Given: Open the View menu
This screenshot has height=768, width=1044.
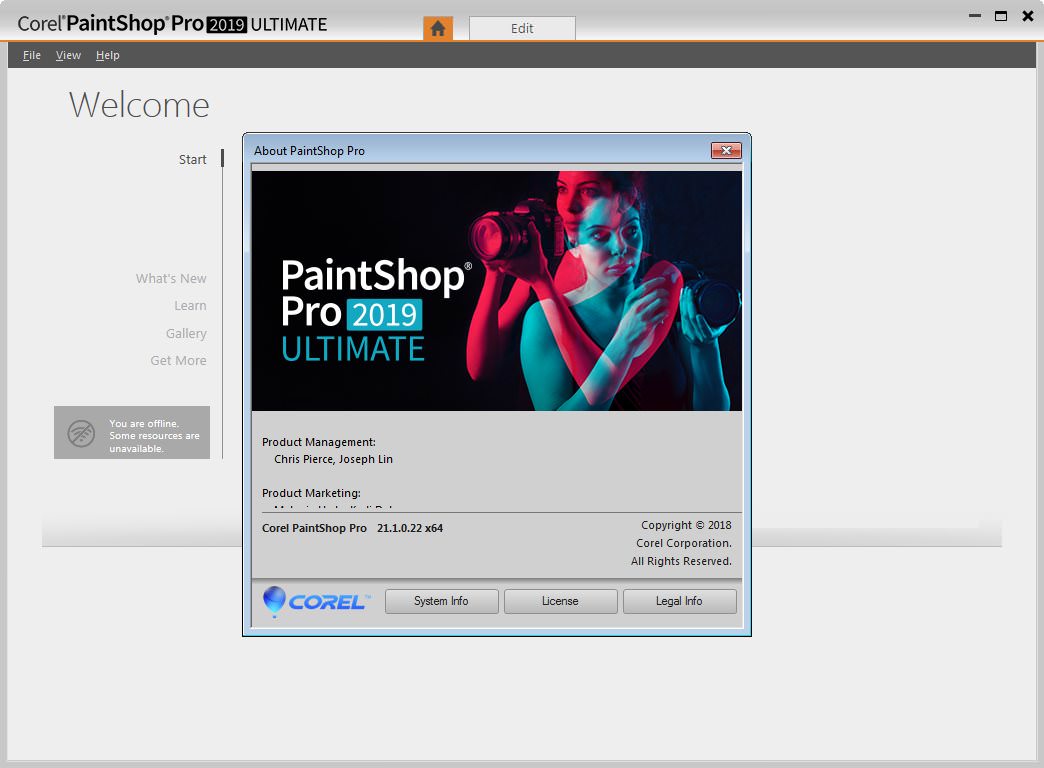Looking at the screenshot, I should 68,55.
